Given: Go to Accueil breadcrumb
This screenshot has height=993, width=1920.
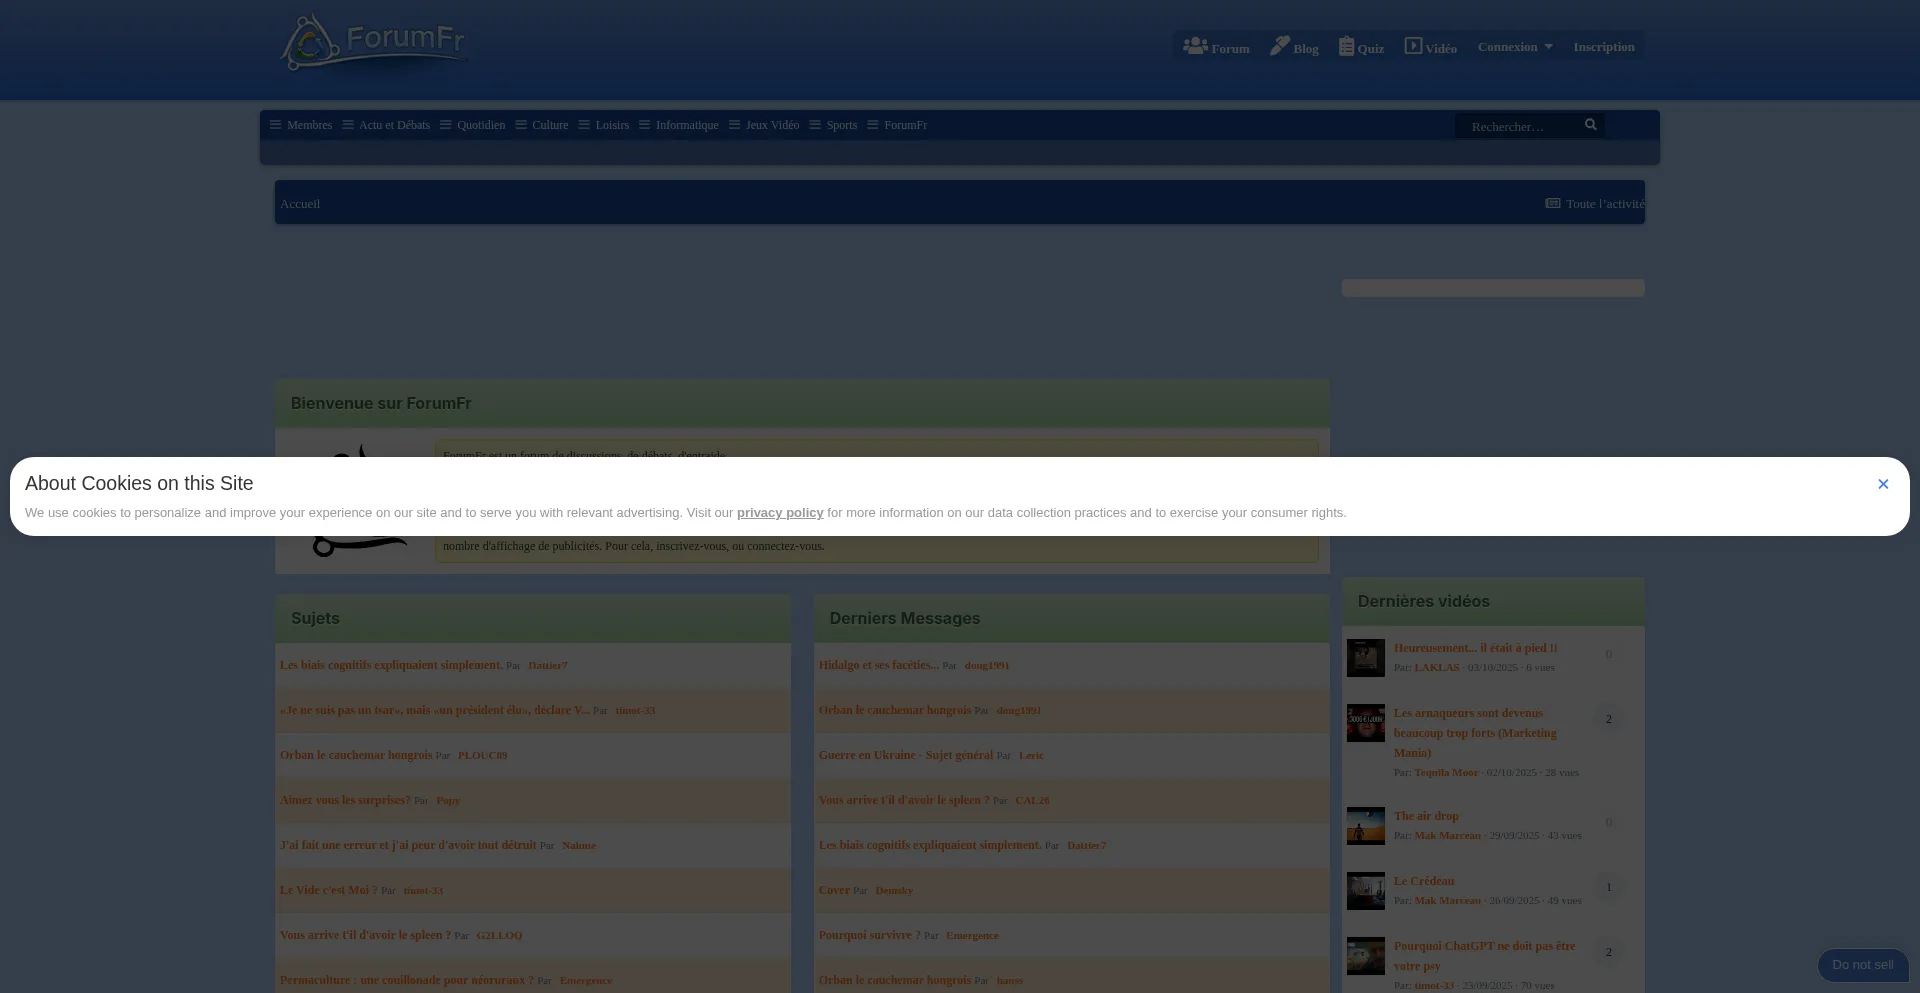Looking at the screenshot, I should [x=300, y=204].
